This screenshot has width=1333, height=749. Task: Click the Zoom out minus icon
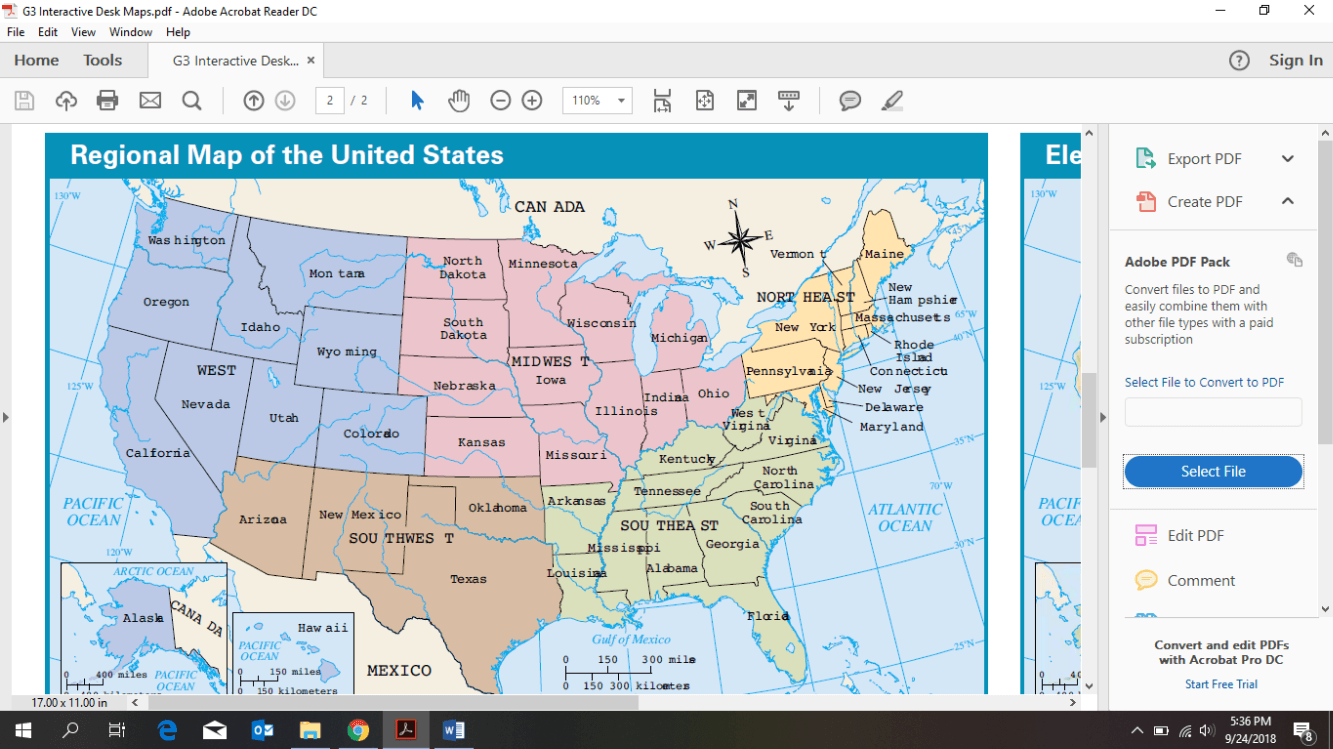[x=500, y=100]
